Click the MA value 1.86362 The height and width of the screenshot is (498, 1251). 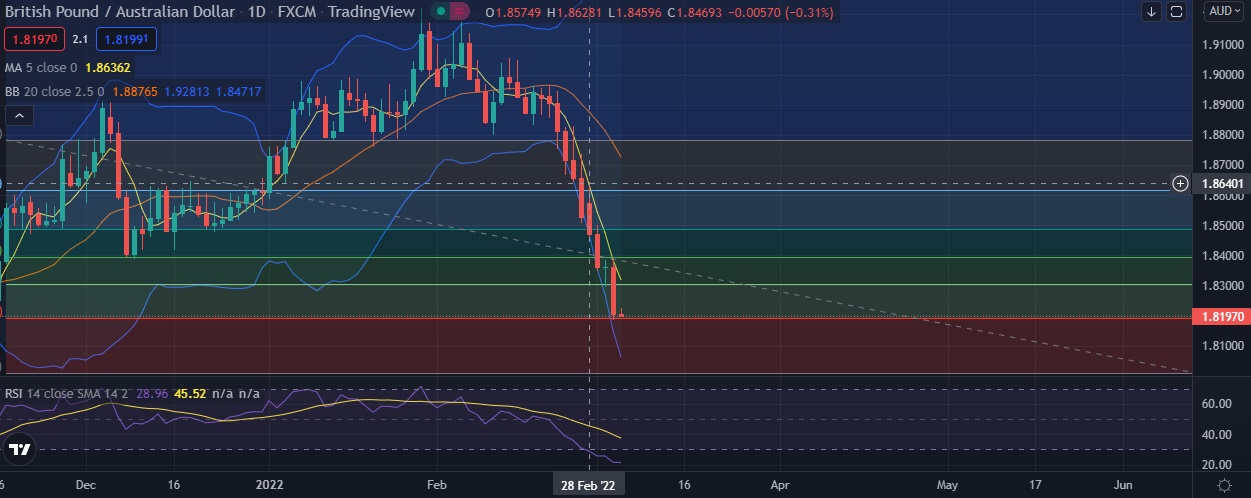click(x=108, y=68)
